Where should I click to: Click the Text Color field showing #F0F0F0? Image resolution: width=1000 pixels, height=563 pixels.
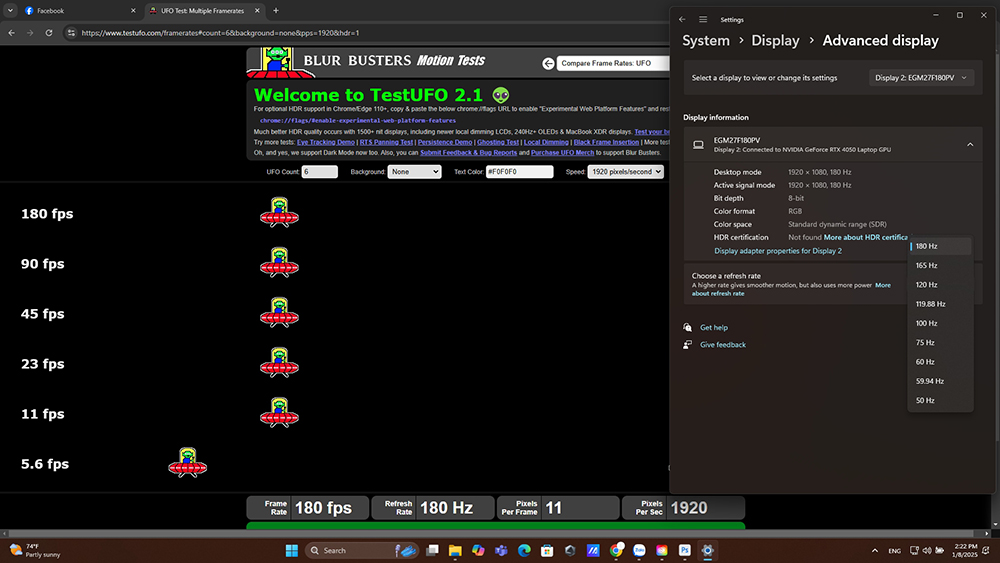[519, 172]
